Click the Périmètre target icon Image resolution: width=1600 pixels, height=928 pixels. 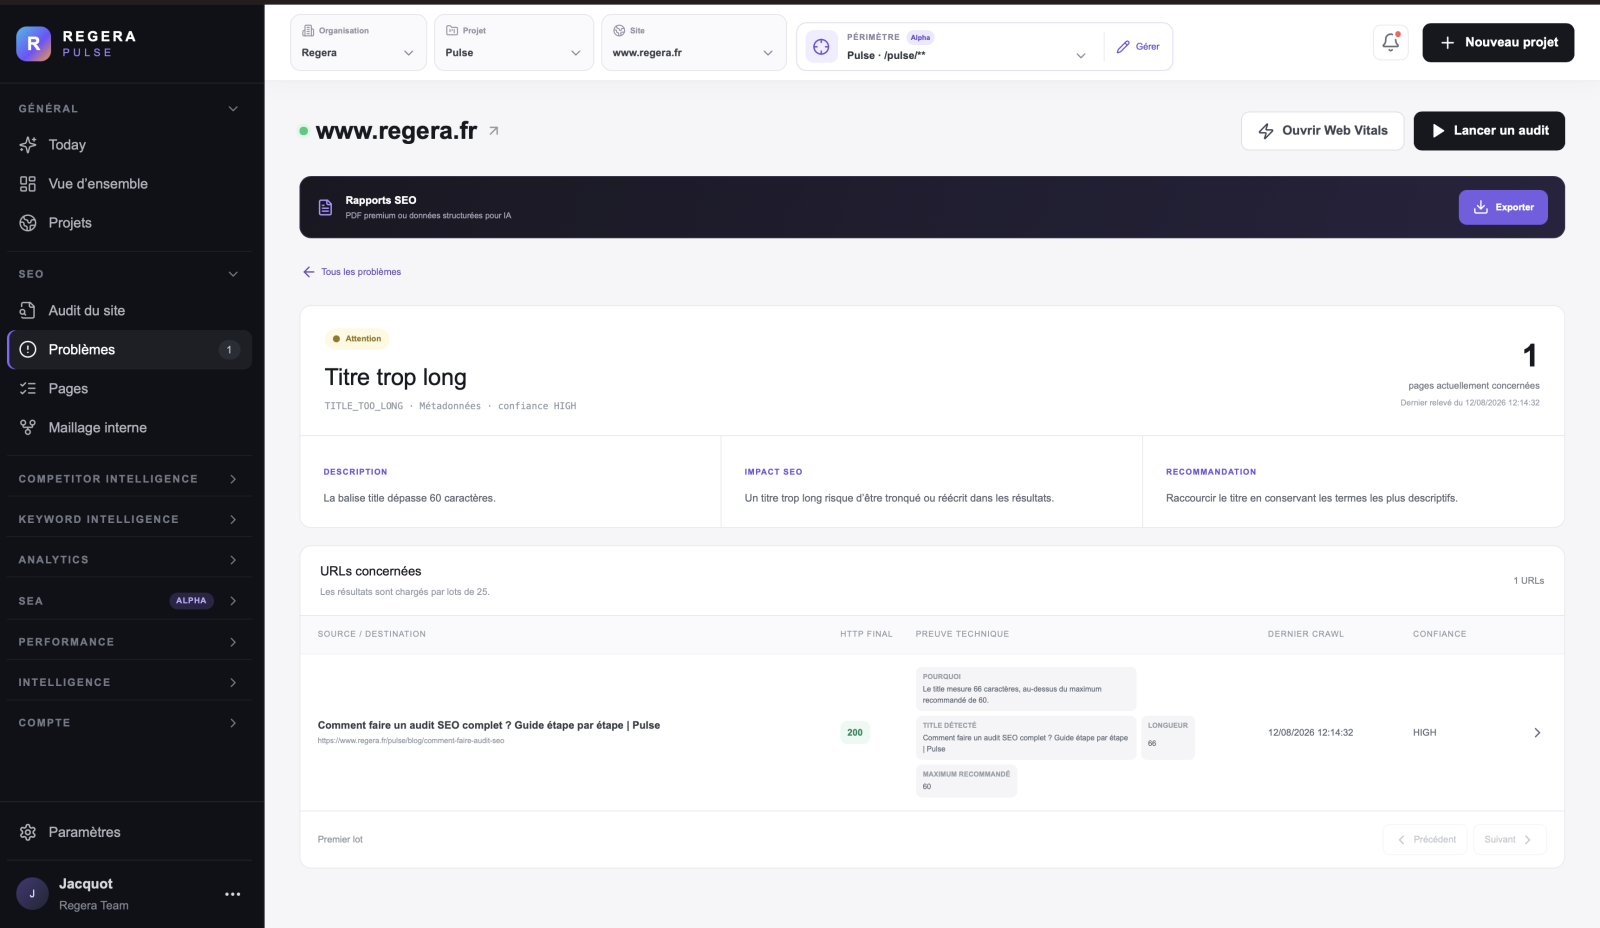click(821, 47)
